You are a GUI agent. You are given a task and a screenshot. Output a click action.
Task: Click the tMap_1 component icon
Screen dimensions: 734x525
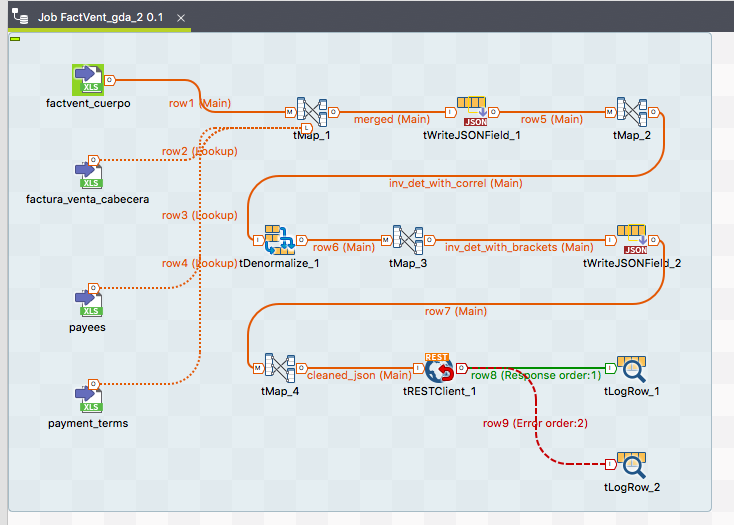point(312,112)
